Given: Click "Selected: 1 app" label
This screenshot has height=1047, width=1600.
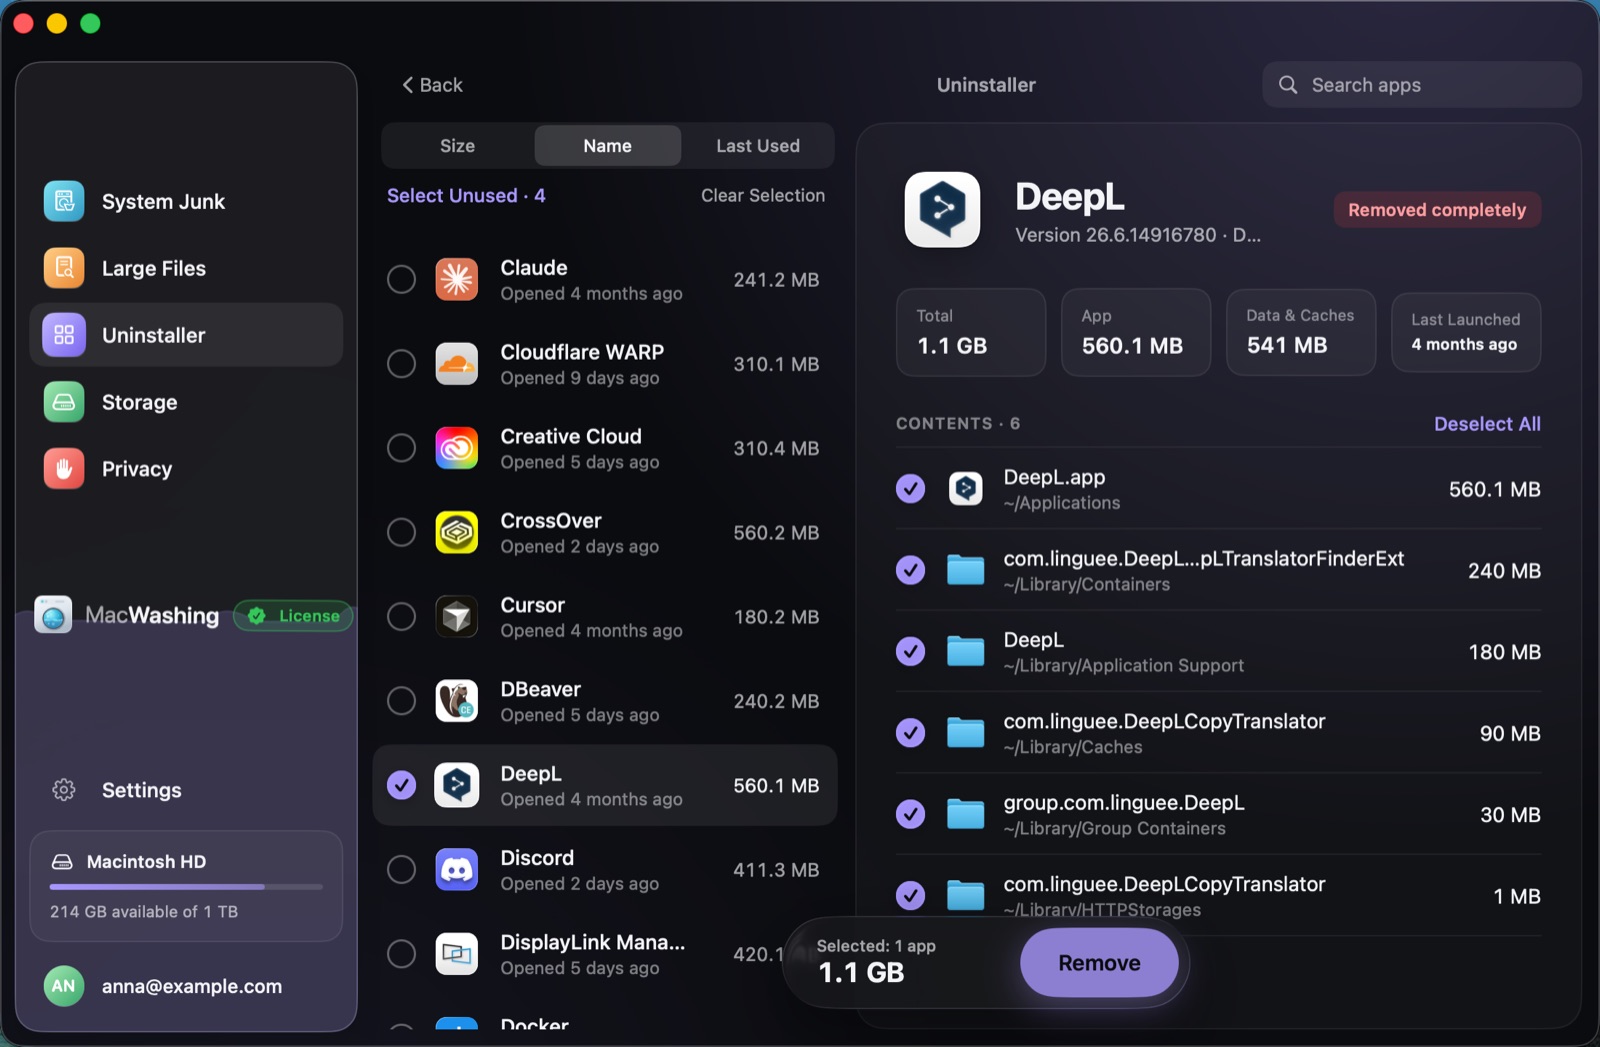Looking at the screenshot, I should pos(876,946).
